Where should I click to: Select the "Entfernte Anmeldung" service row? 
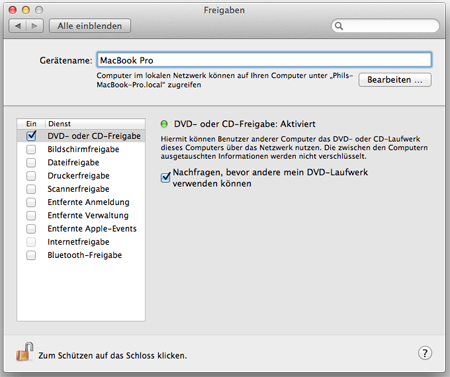[x=81, y=202]
